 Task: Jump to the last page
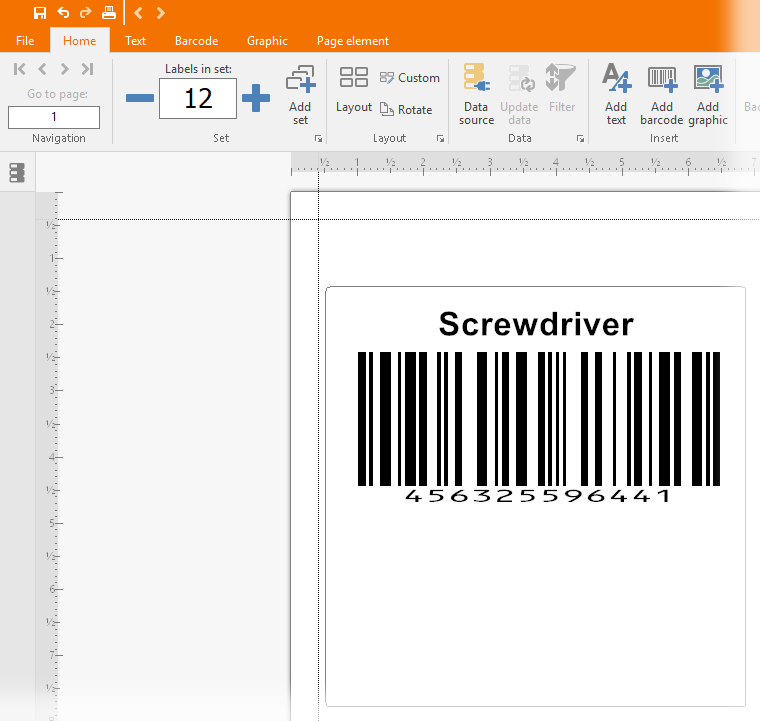pos(87,69)
